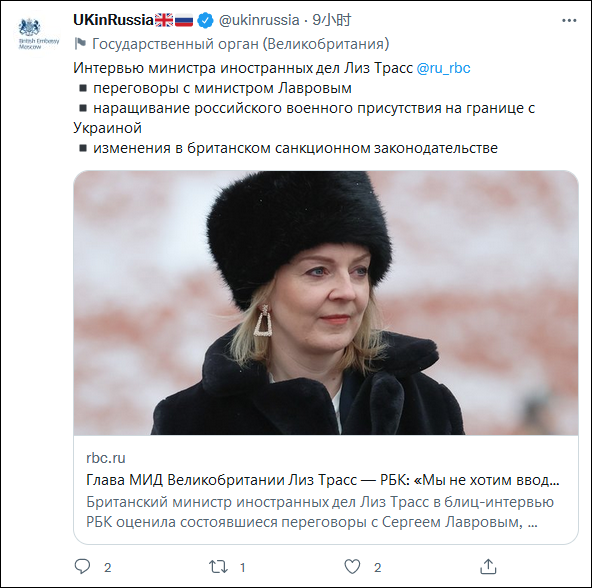592x588 pixels.
Task: Click the blue verified badge
Action: (205, 20)
